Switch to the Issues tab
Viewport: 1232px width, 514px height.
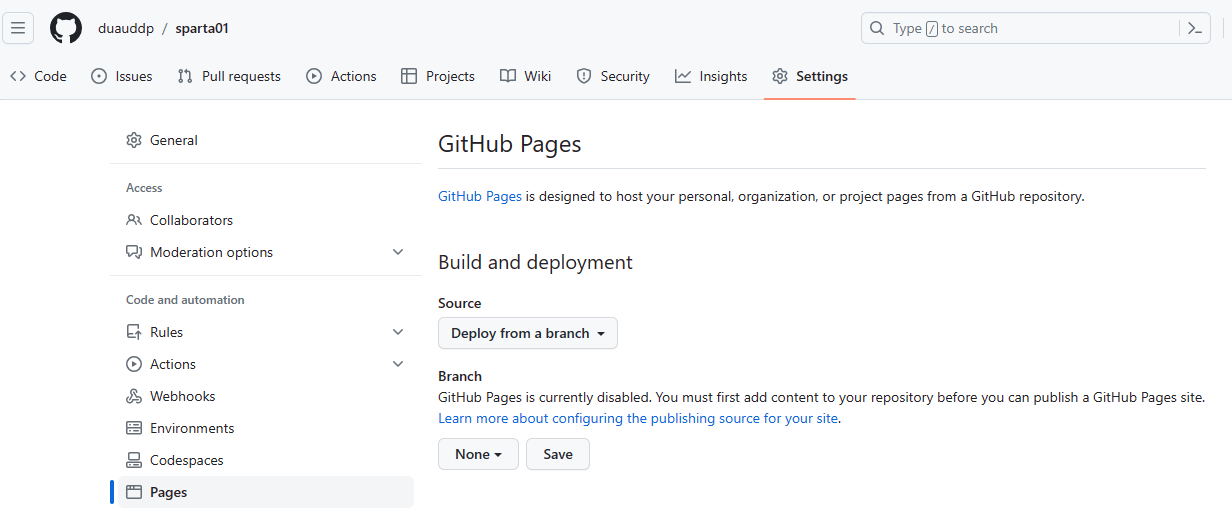[x=122, y=76]
